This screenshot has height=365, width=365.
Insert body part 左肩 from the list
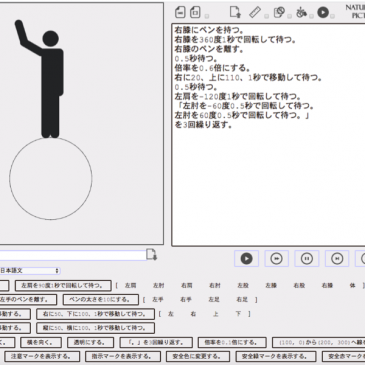130,286
